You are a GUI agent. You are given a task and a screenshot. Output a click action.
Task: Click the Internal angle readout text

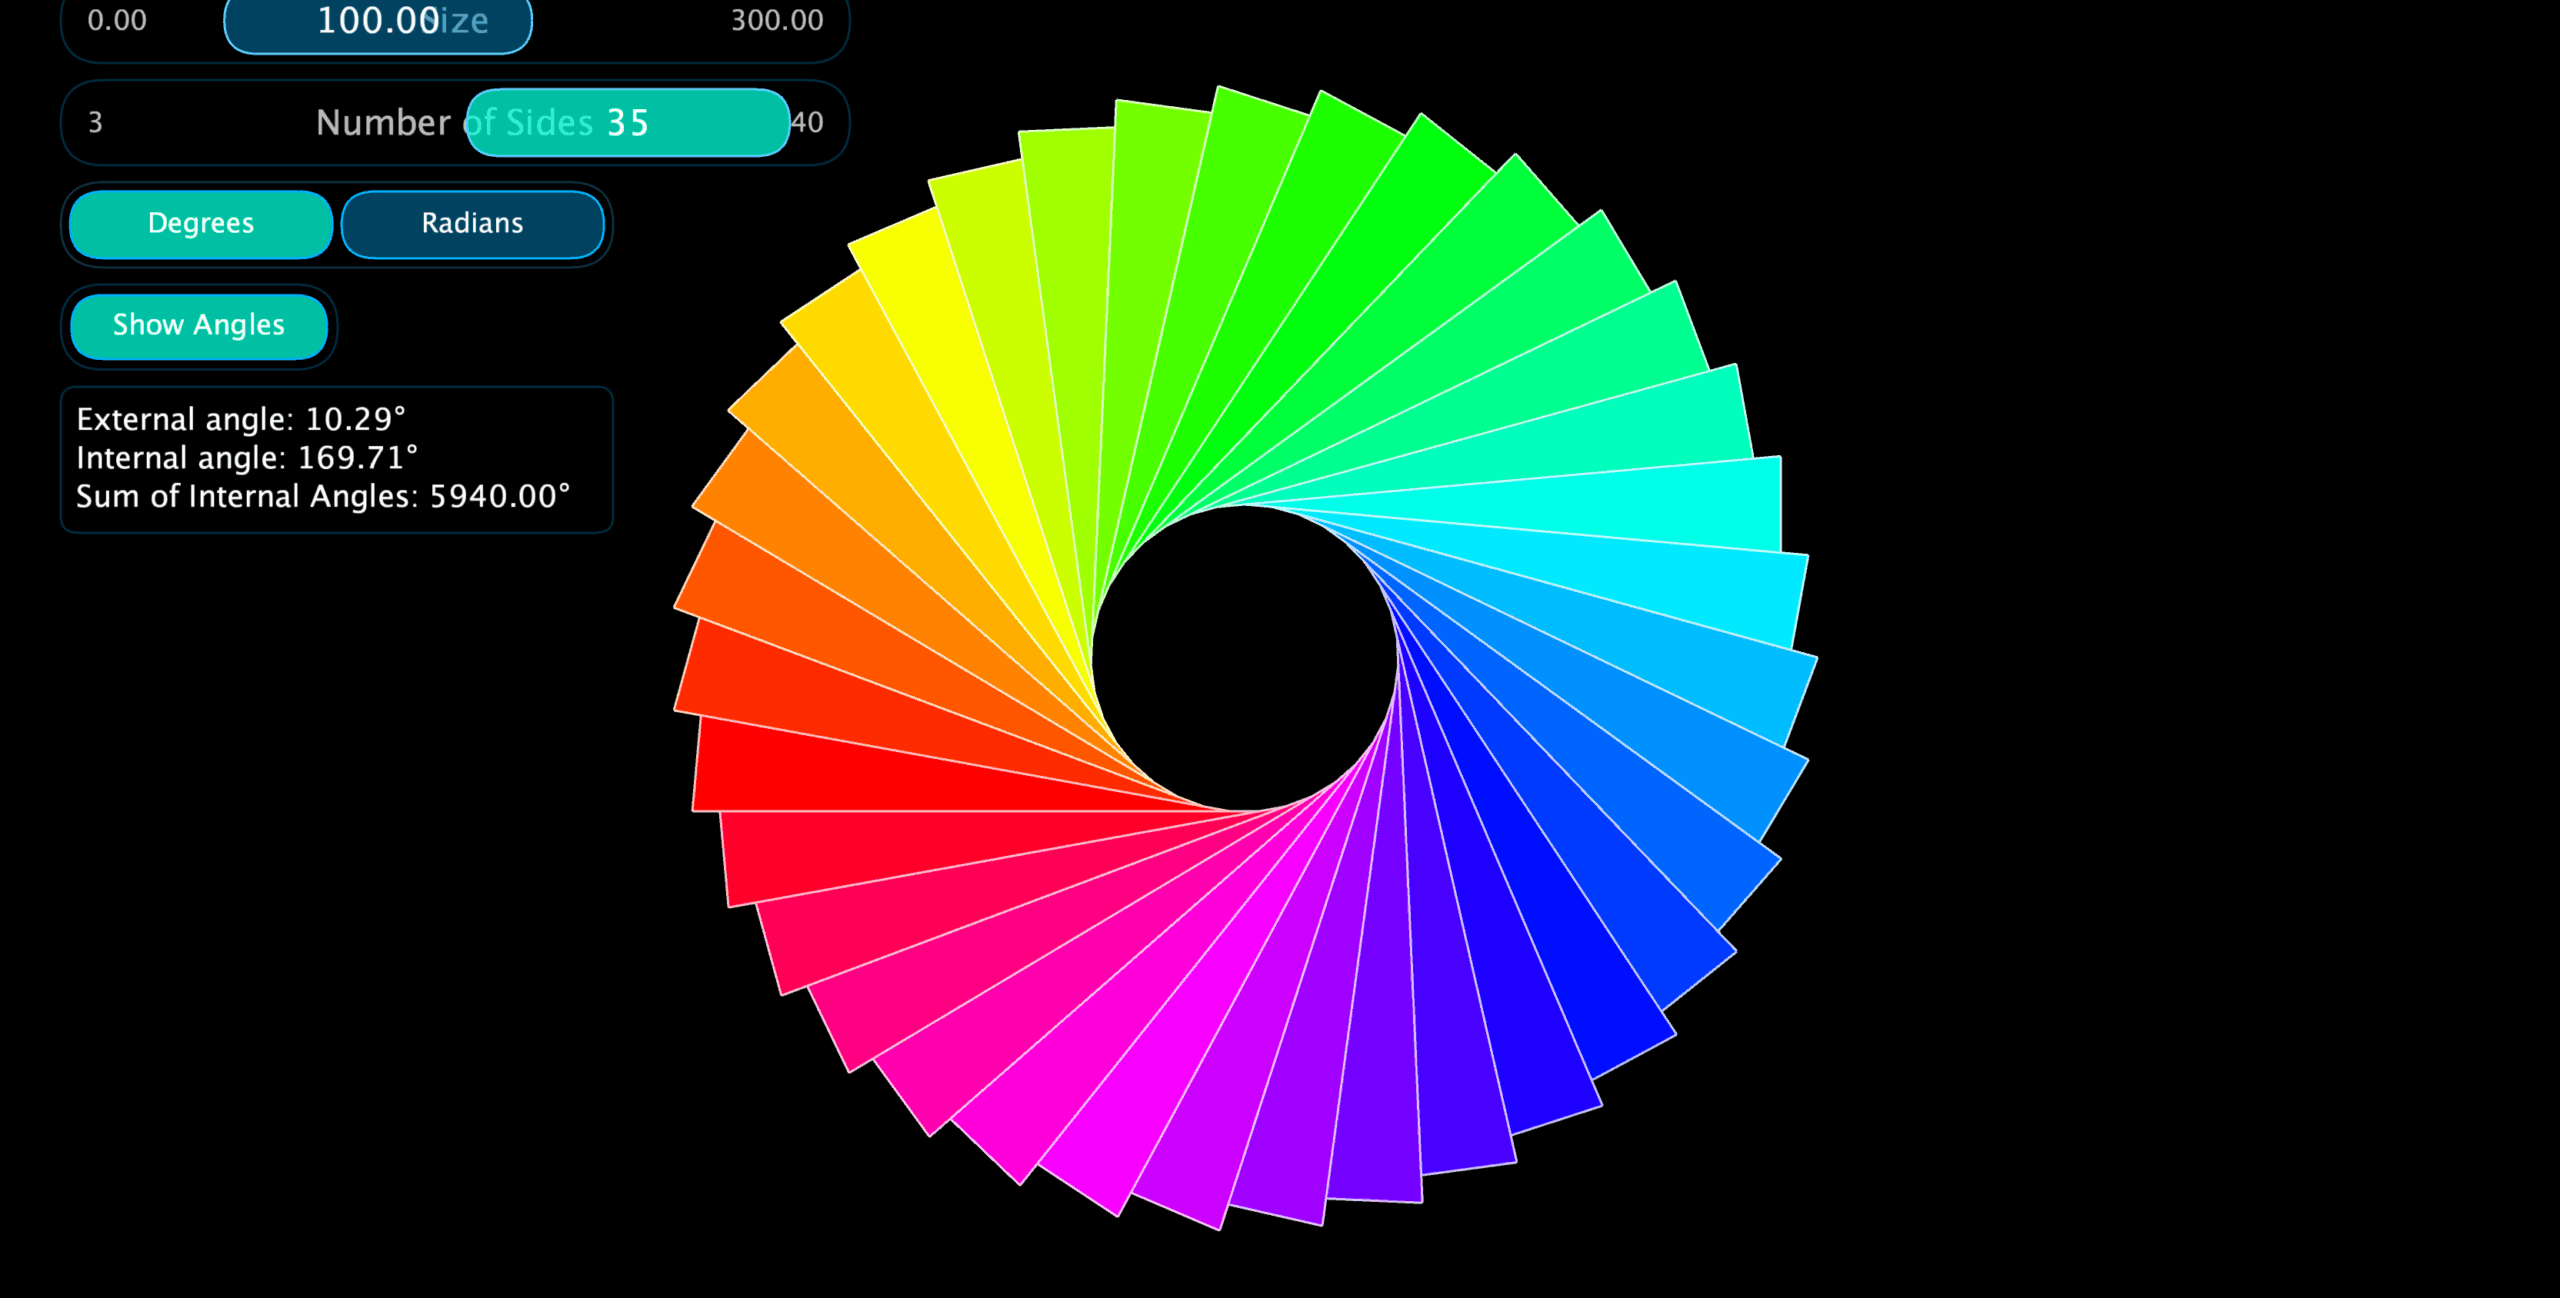[x=248, y=457]
